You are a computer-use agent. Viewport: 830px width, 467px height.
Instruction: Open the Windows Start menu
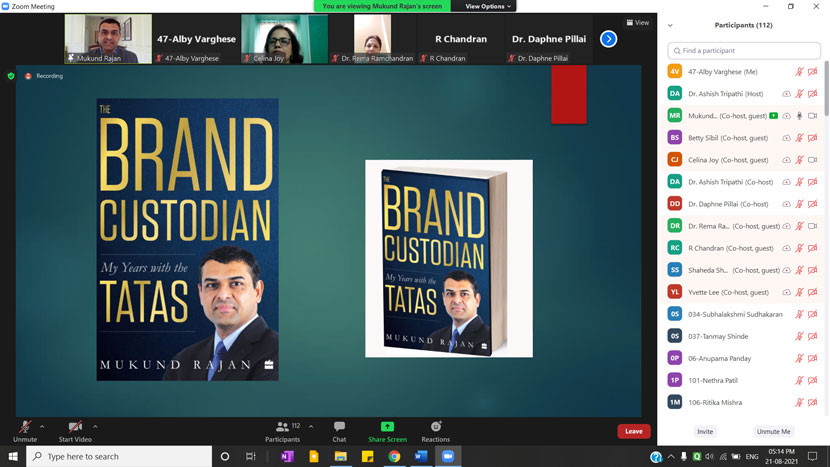13,456
